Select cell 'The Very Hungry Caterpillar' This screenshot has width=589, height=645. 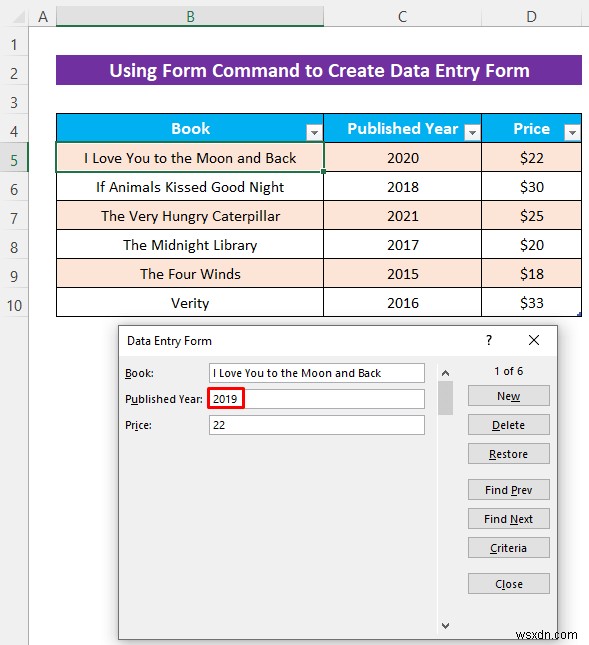click(x=190, y=216)
